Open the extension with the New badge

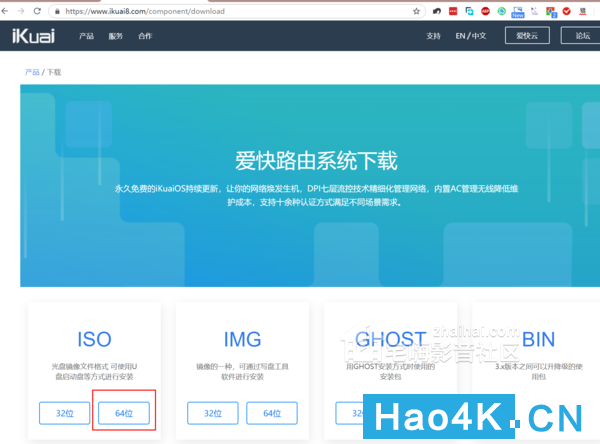pyautogui.click(x=518, y=12)
